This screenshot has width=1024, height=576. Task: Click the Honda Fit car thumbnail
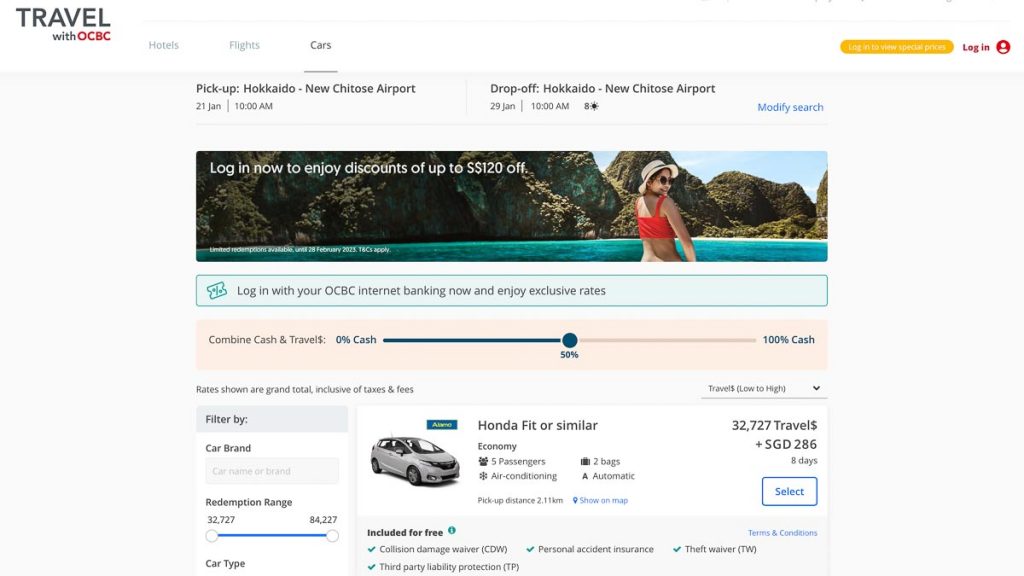tap(415, 460)
